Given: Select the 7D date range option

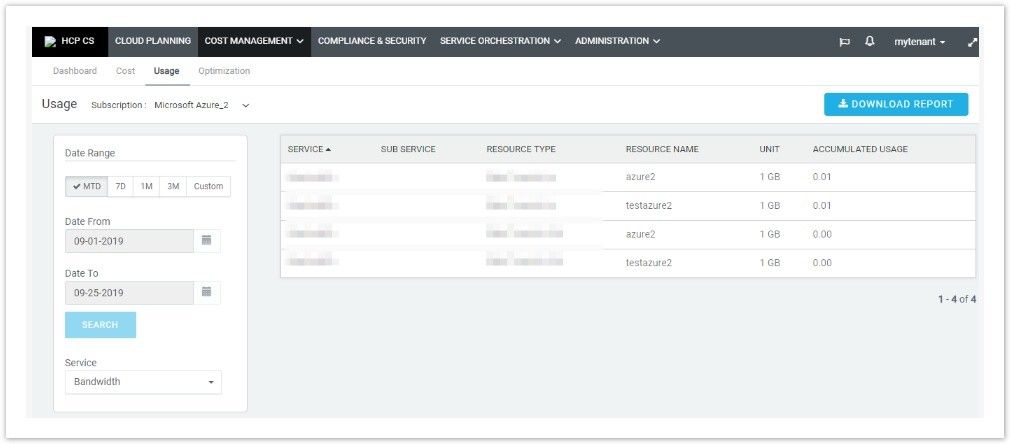Looking at the screenshot, I should (120, 187).
